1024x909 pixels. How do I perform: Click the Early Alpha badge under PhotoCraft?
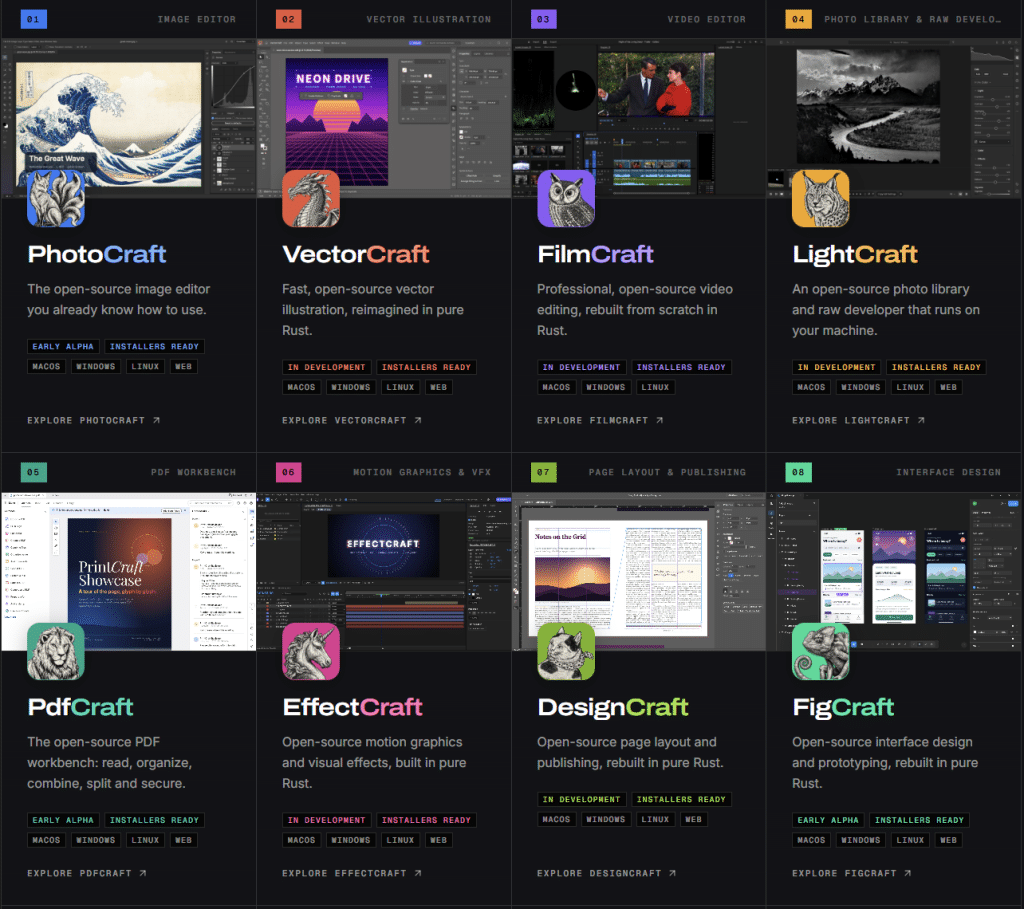[63, 347]
